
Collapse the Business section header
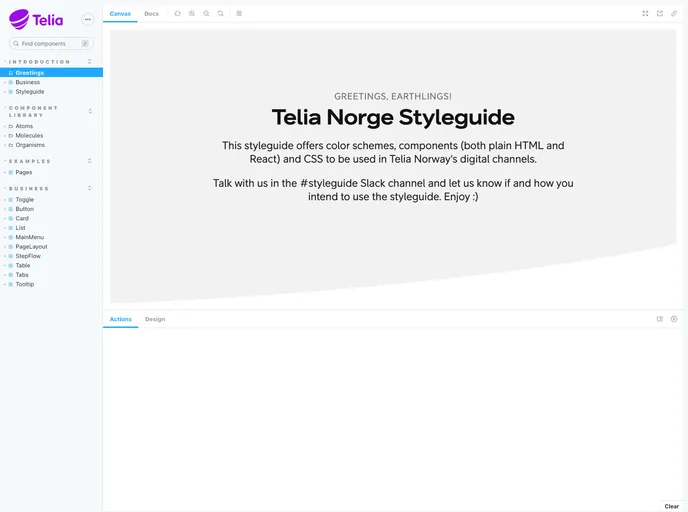(x=29, y=189)
